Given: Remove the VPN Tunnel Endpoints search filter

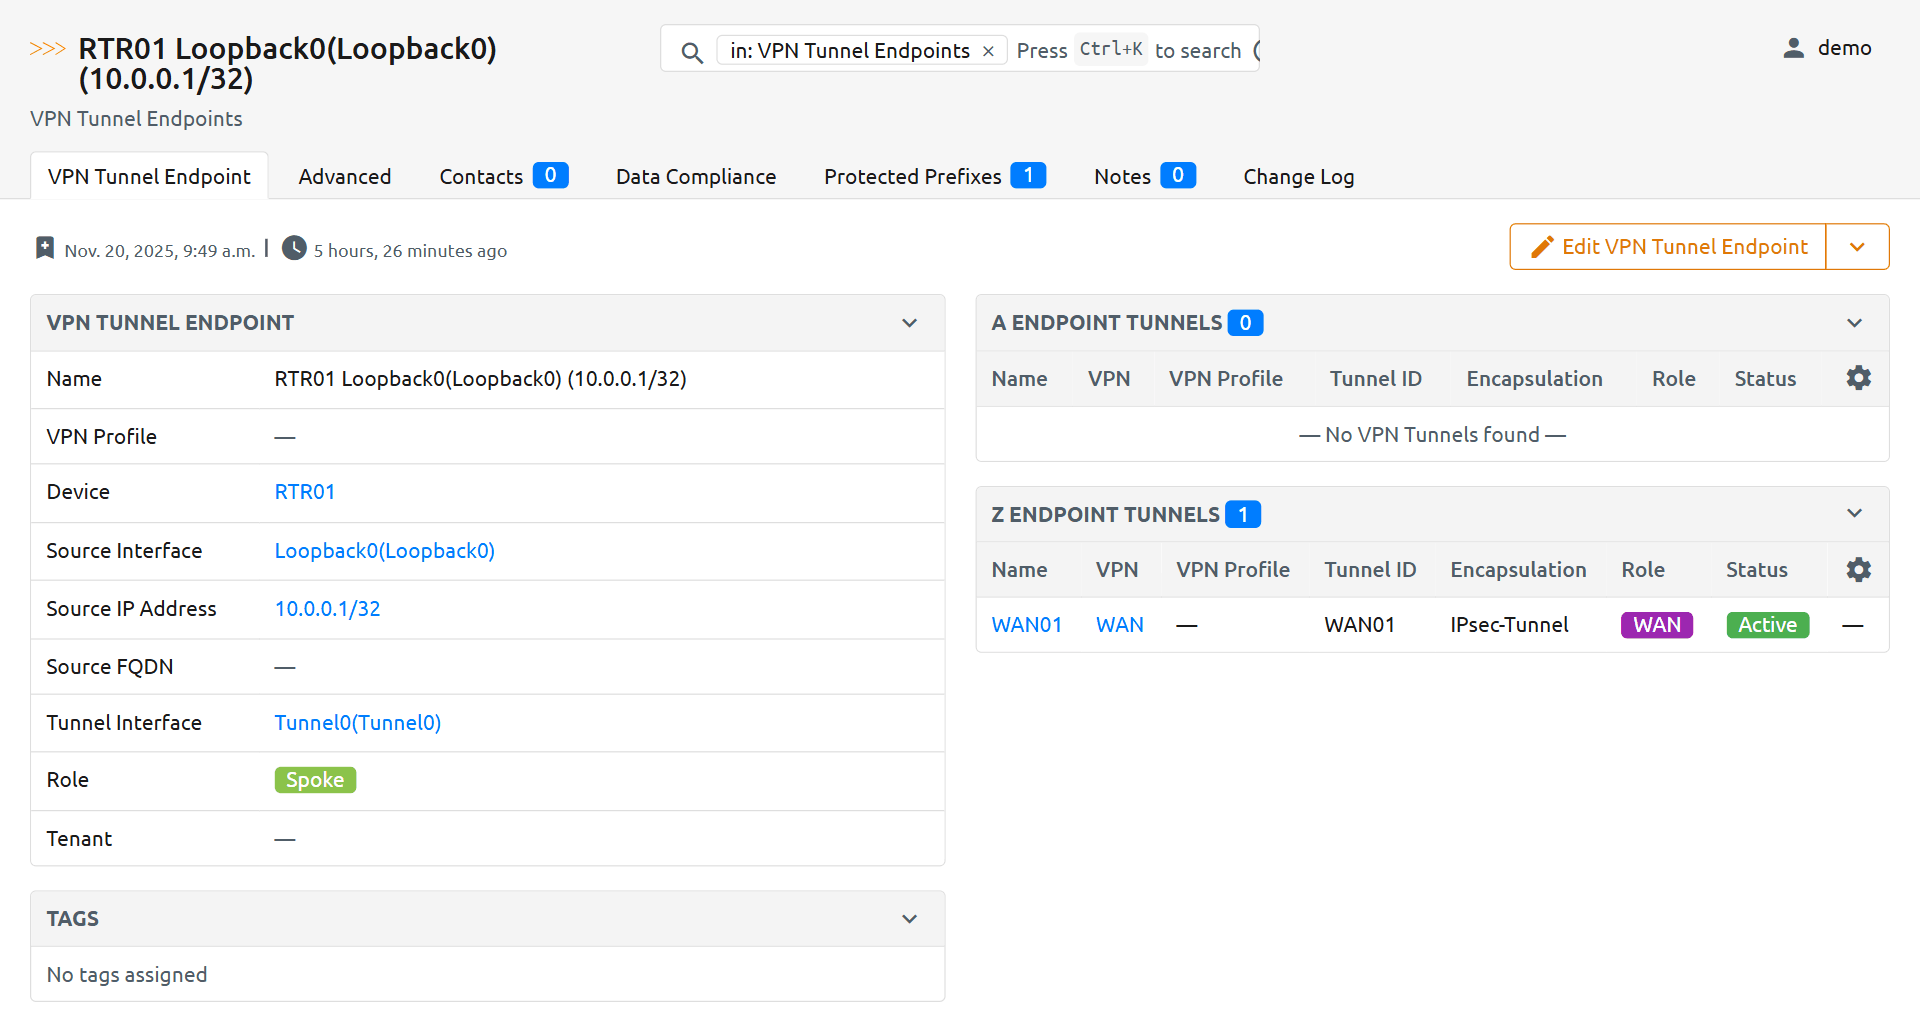Looking at the screenshot, I should point(988,51).
